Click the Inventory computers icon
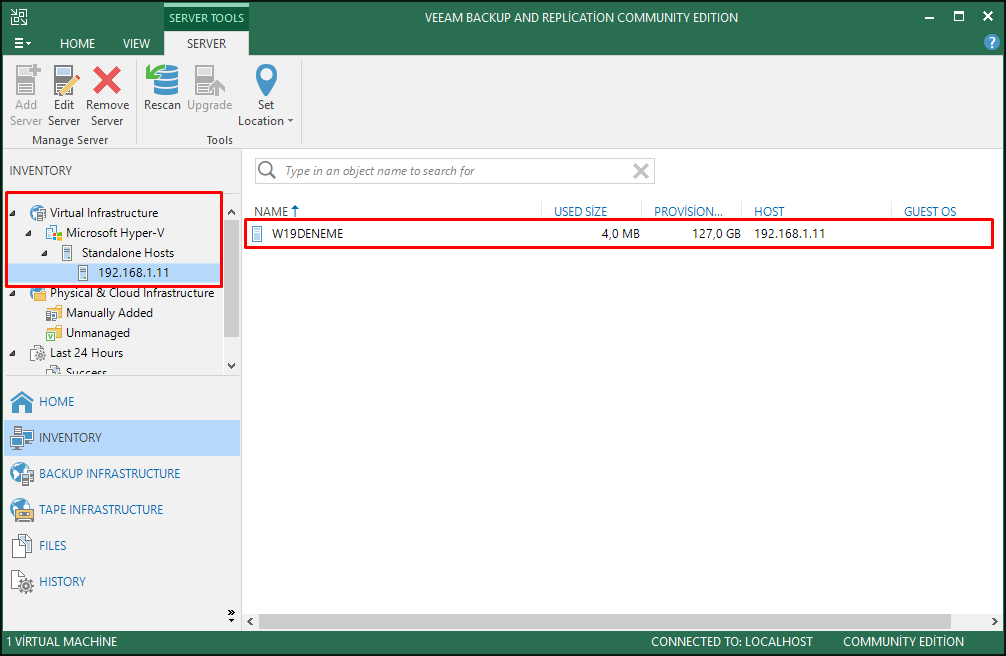 (22, 438)
